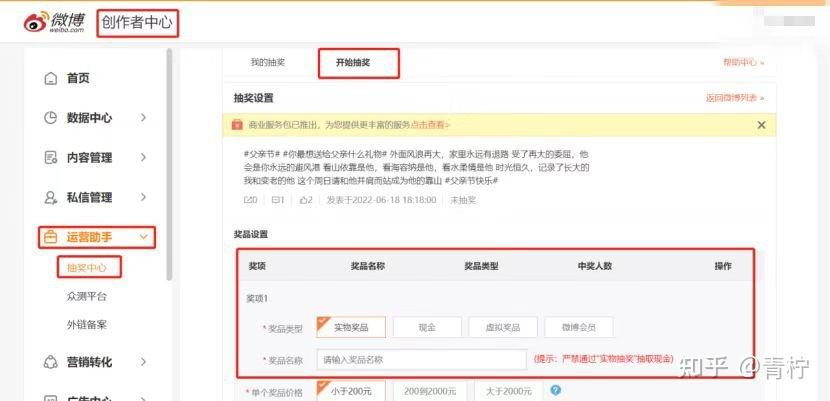Expand the 内容管理 menu arrow
Viewport: 830px width, 401px height.
[143, 157]
